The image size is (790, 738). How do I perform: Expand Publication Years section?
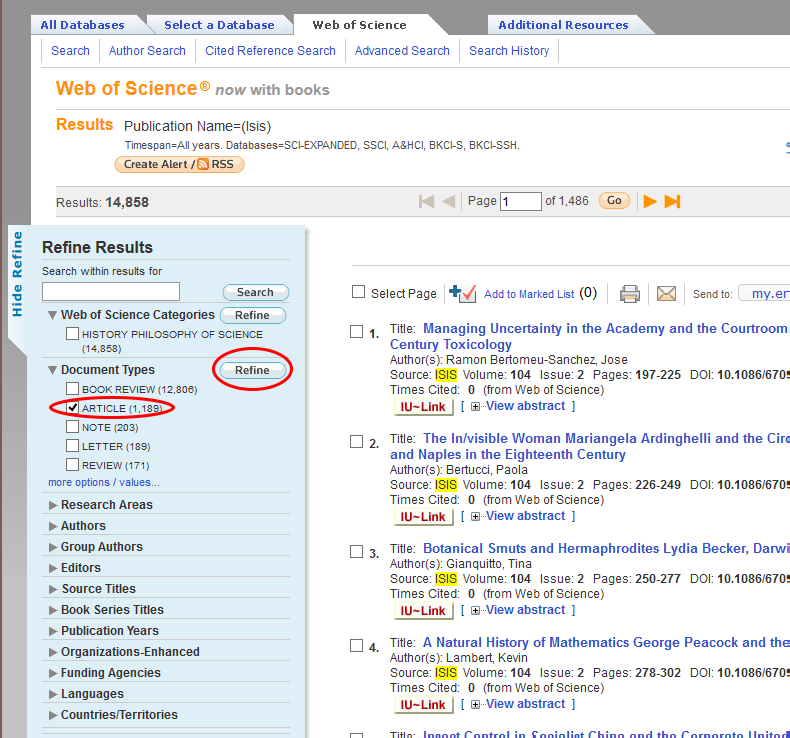coord(52,631)
